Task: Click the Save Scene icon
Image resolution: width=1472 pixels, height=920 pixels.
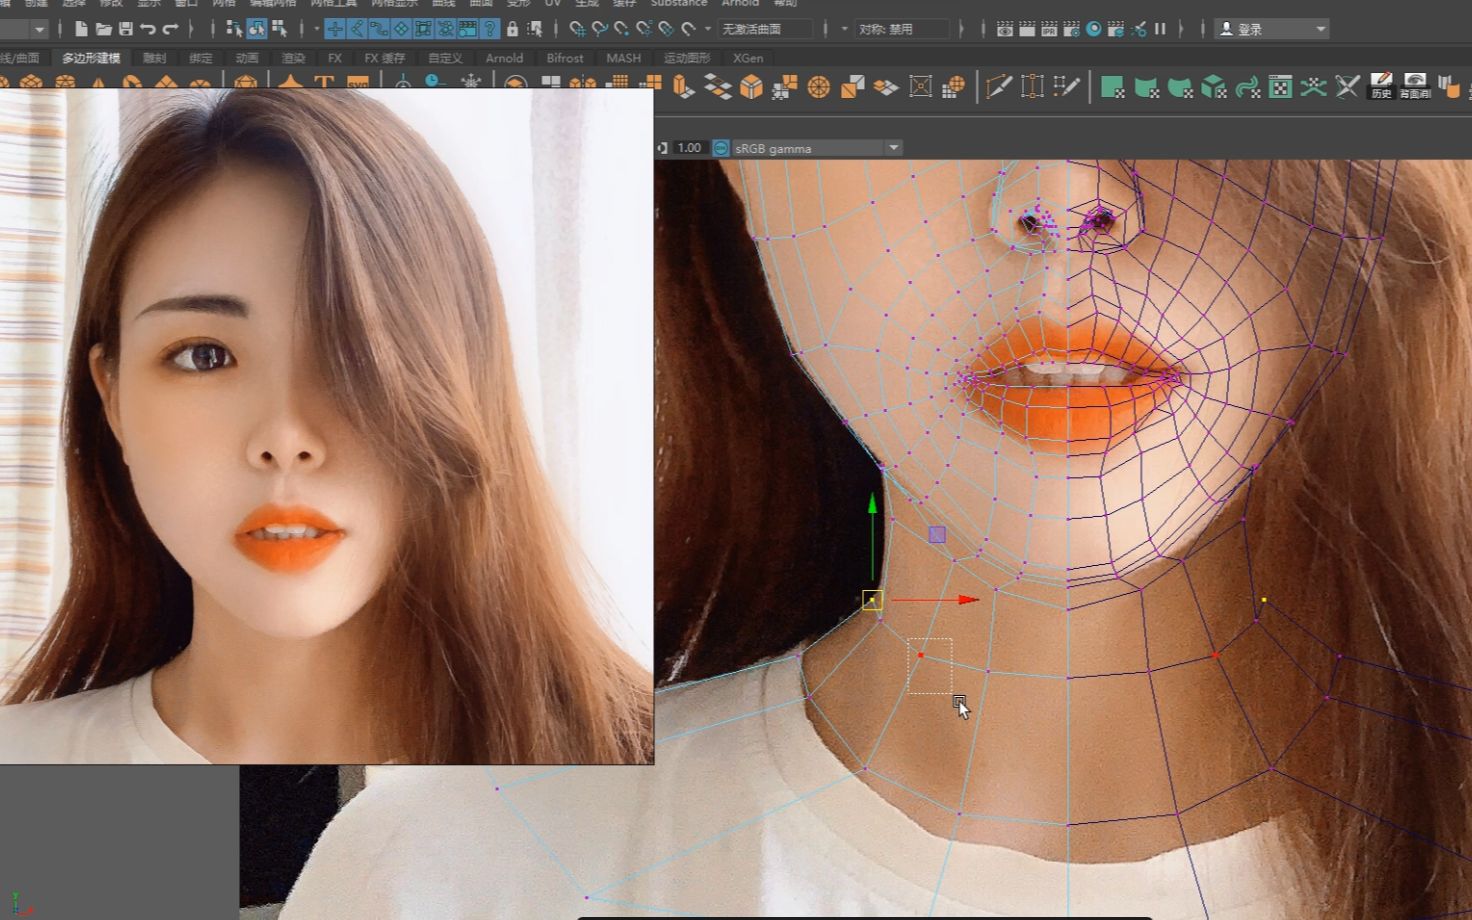Action: coord(126,28)
